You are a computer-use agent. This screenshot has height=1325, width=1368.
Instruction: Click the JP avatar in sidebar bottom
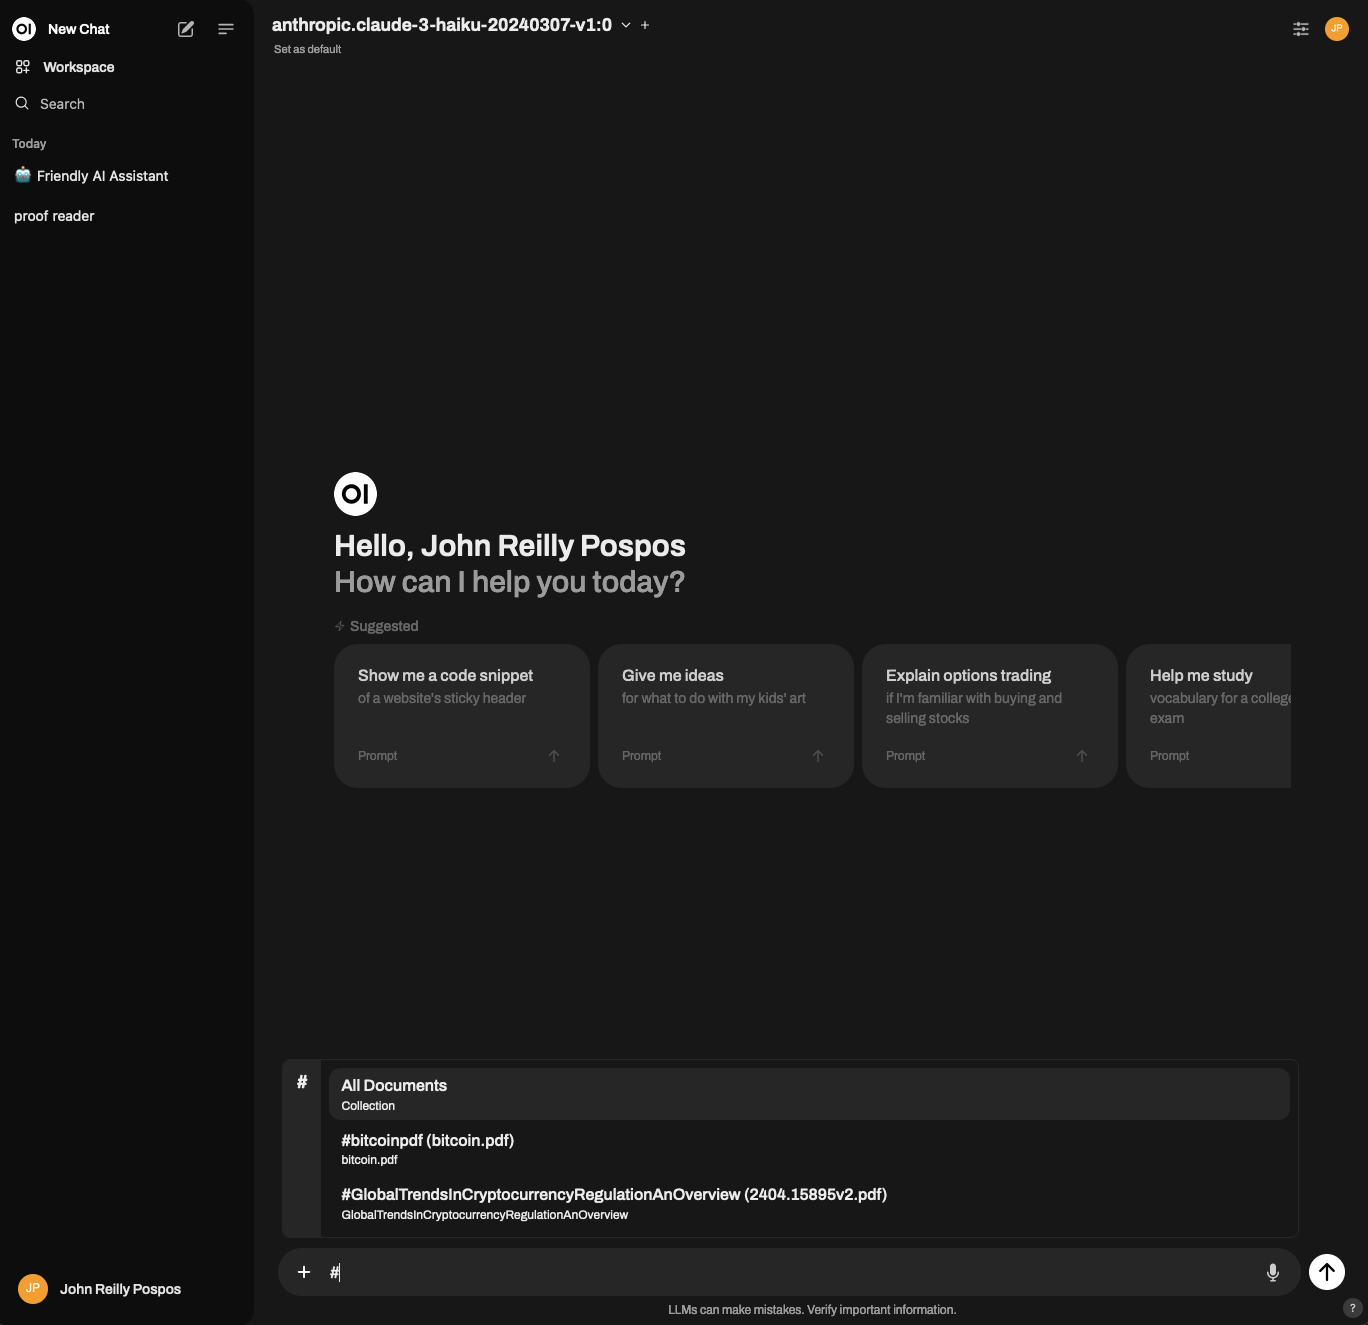pos(33,1289)
